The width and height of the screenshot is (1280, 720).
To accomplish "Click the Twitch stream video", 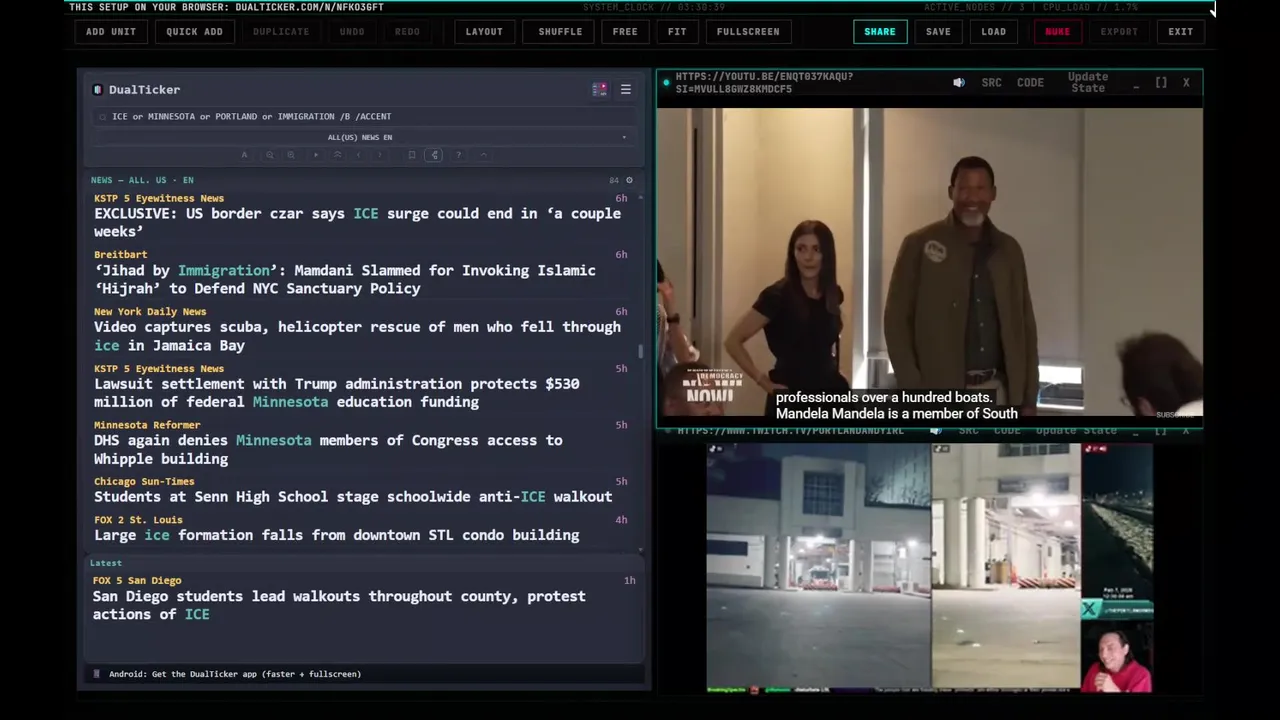I will pyautogui.click(x=930, y=568).
